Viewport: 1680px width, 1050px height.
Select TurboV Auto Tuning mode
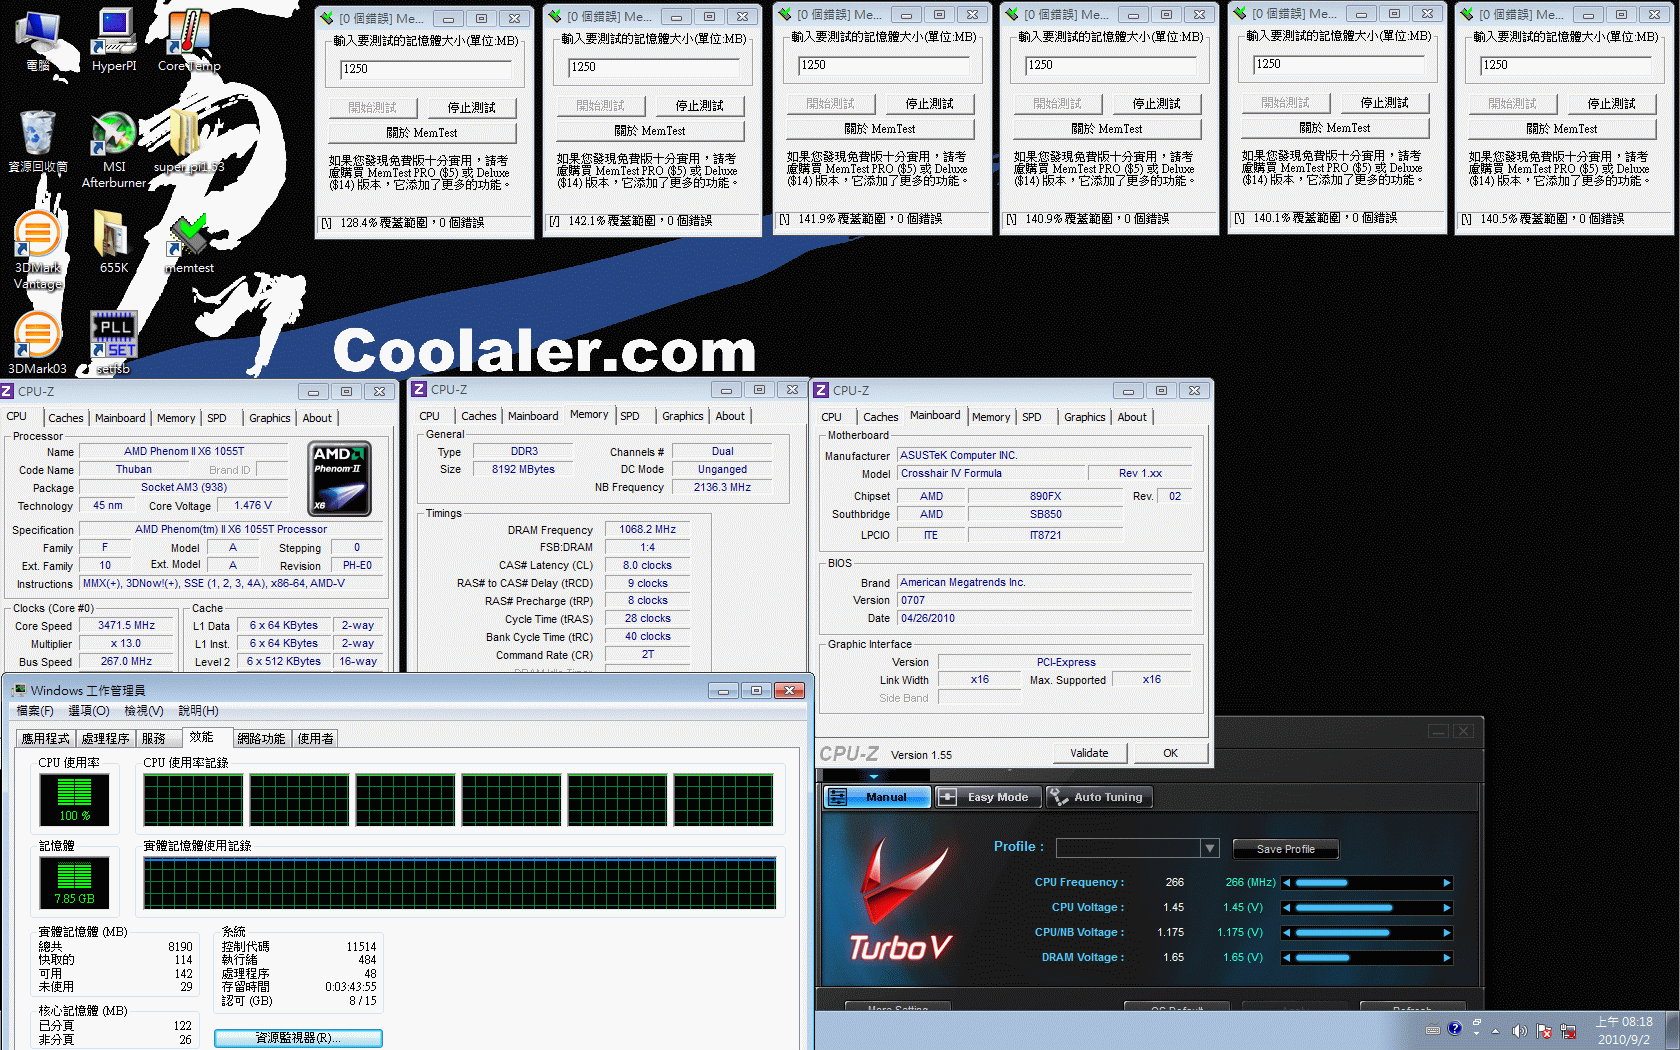(1098, 797)
